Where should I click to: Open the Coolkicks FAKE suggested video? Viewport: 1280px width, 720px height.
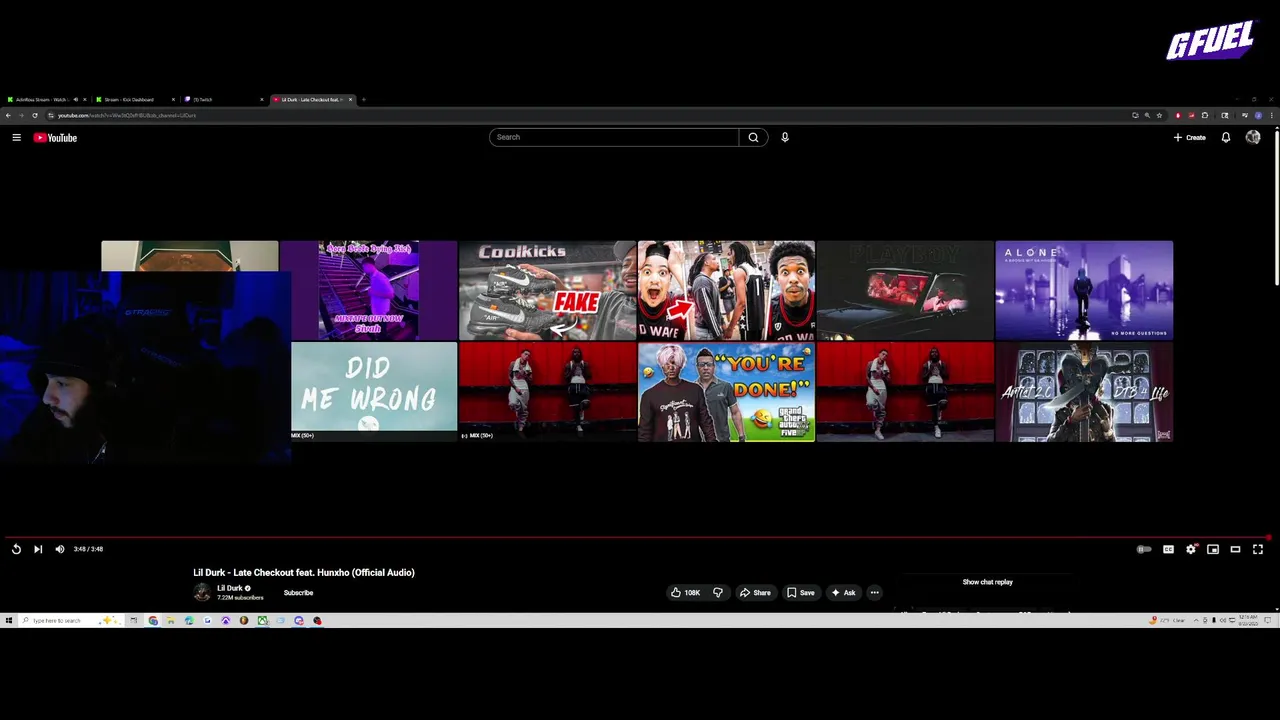pos(547,290)
